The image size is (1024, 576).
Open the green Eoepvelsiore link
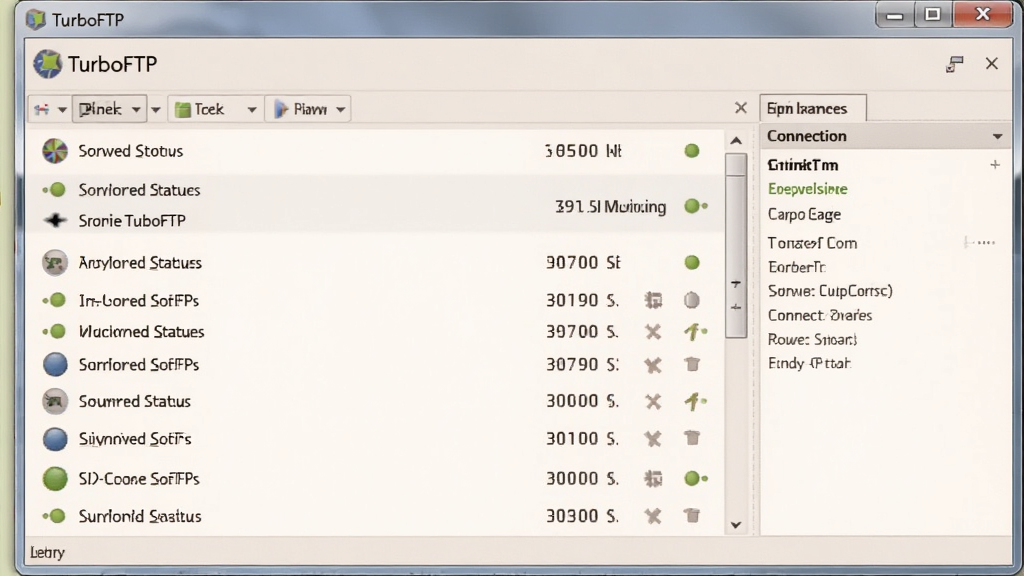(x=808, y=189)
